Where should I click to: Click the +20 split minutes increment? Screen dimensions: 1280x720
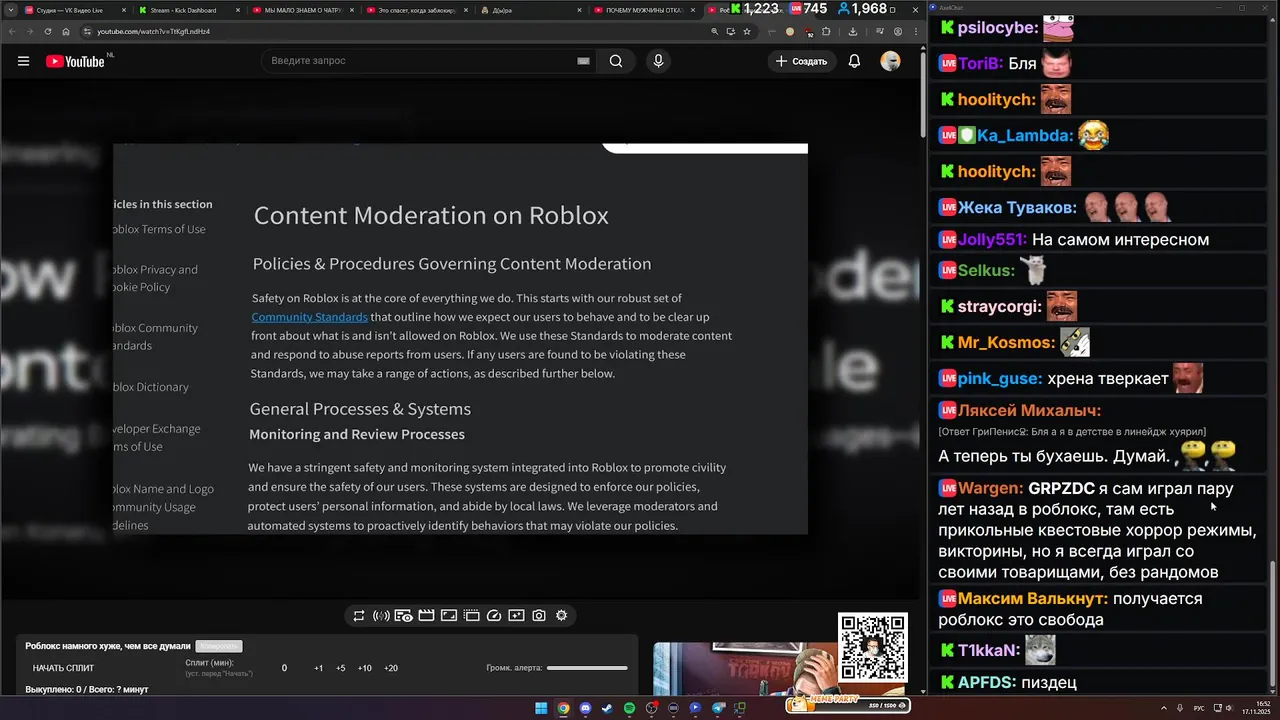click(390, 668)
